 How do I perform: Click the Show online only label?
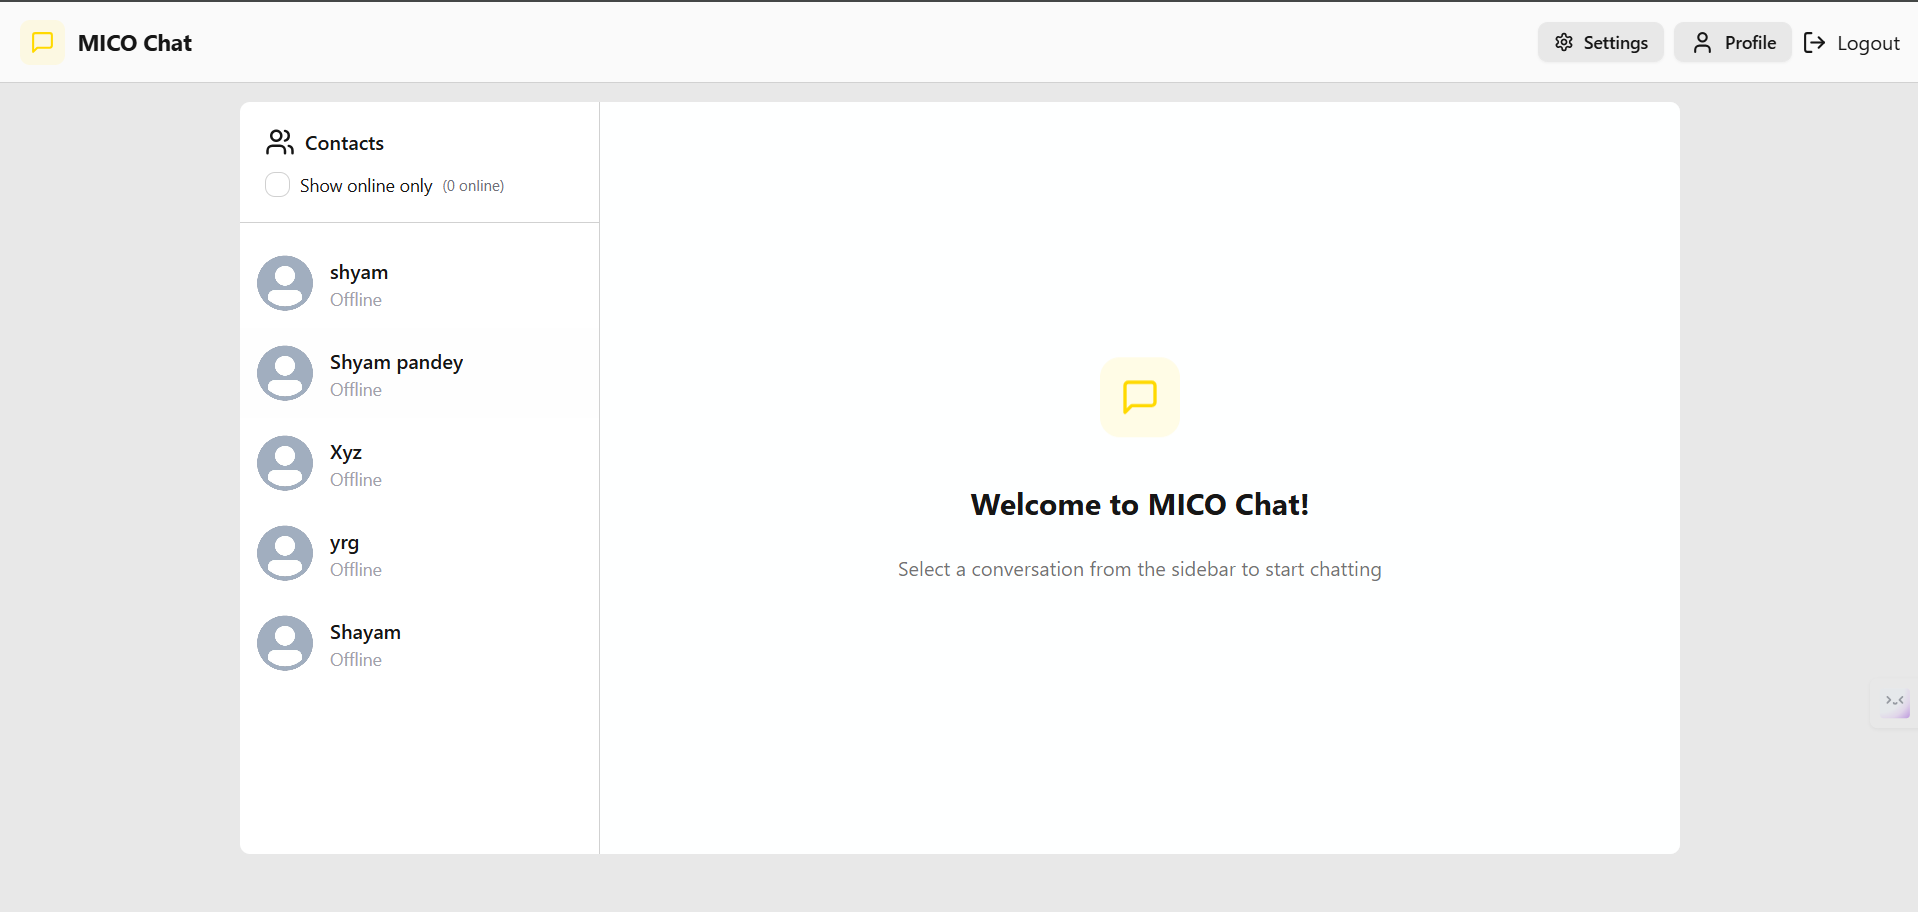tap(366, 186)
